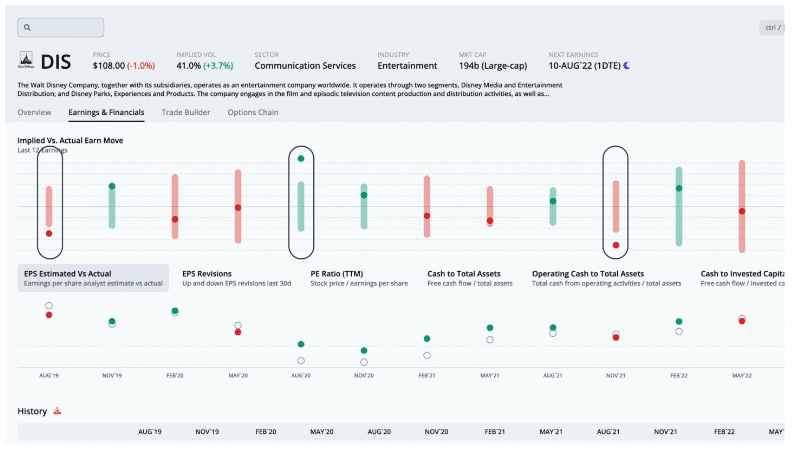Image resolution: width=794 pixels, height=452 pixels.
Task: Click the moon icon beside next earnings date
Action: coord(626,66)
